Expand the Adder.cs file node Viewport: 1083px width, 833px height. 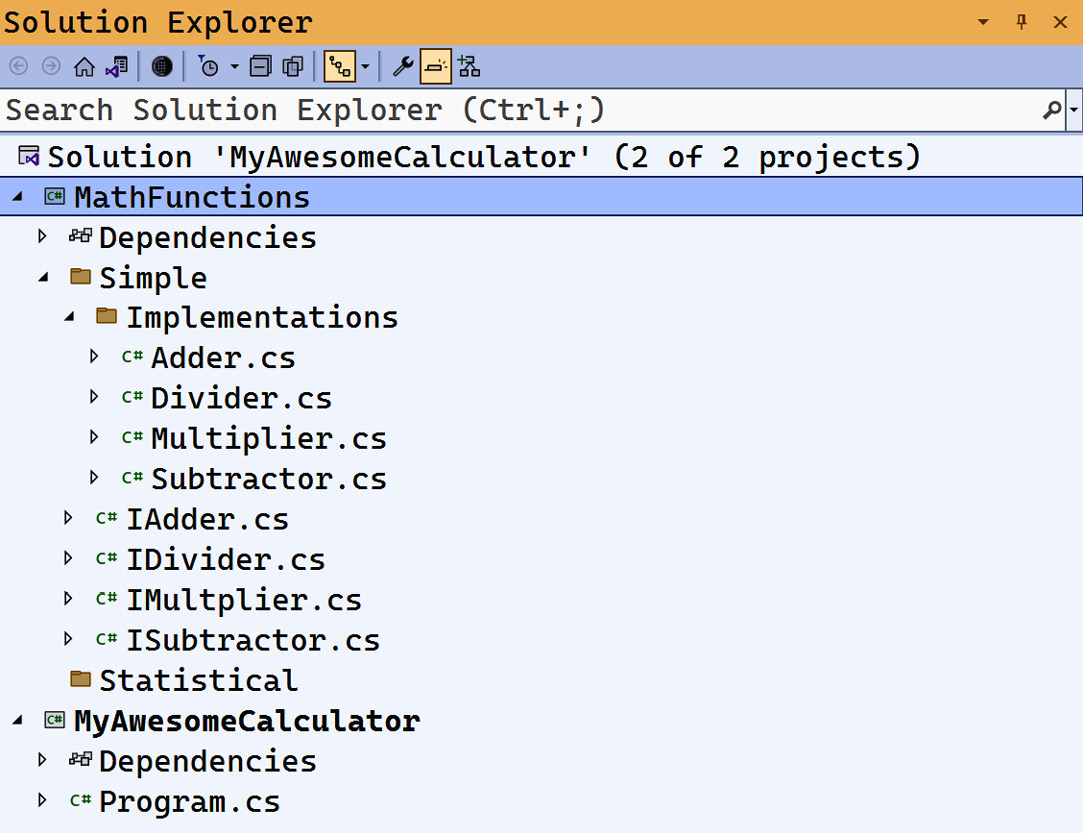95,357
